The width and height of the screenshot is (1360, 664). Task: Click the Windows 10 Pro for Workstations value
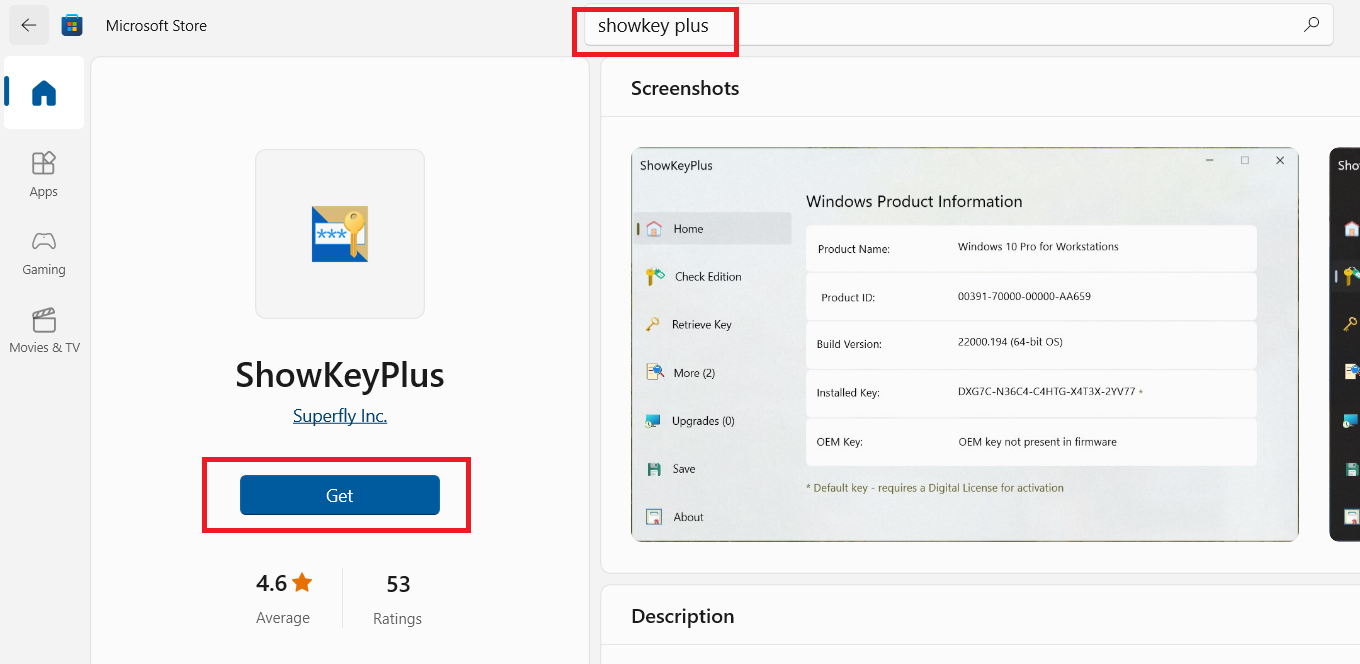(x=1038, y=246)
